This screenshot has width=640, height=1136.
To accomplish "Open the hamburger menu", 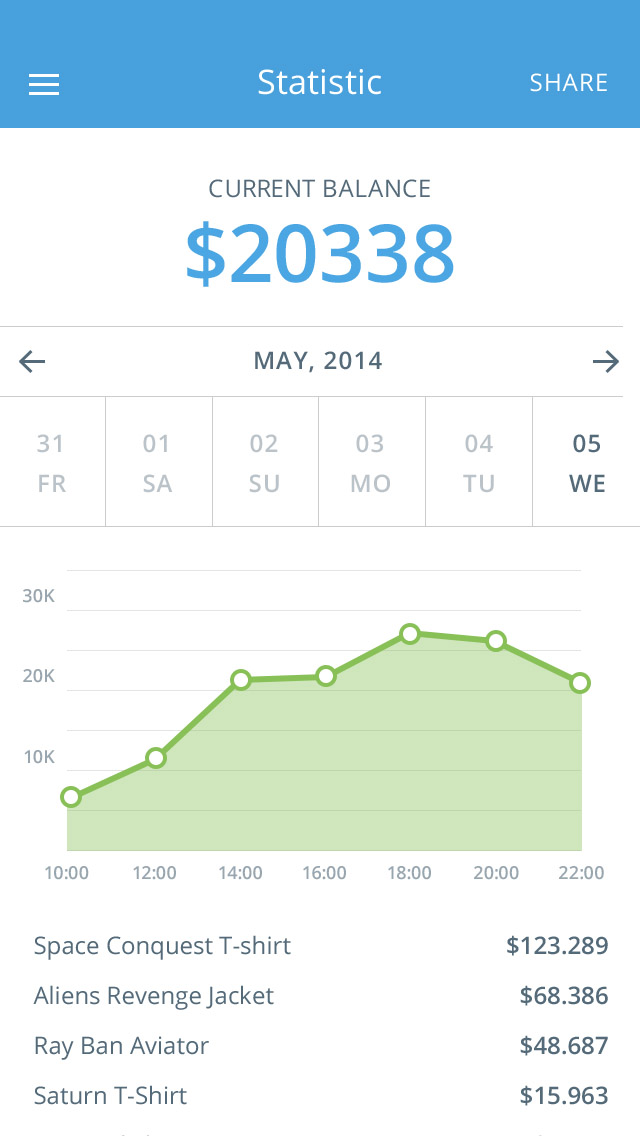I will pos(44,85).
